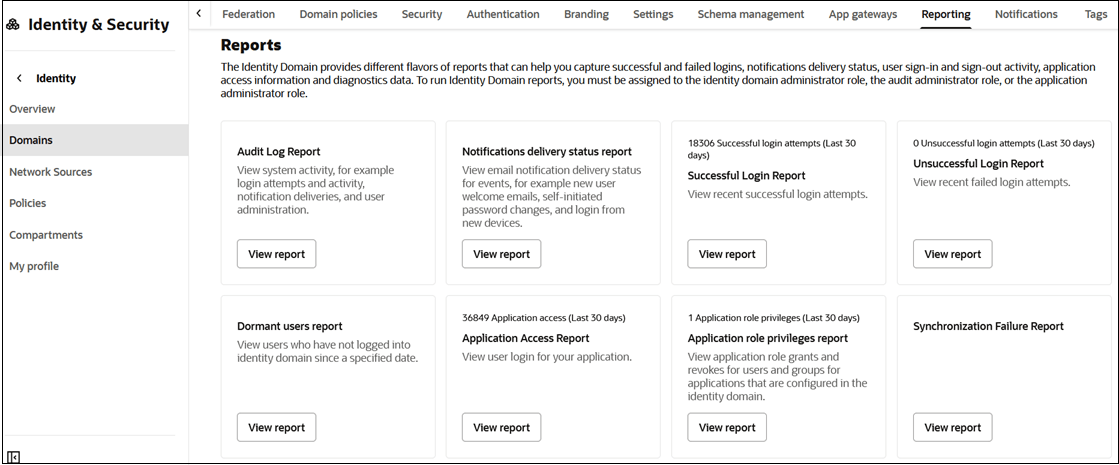Go to the Notifications tab
Viewport: 1119px width, 465px height.
coord(1026,14)
